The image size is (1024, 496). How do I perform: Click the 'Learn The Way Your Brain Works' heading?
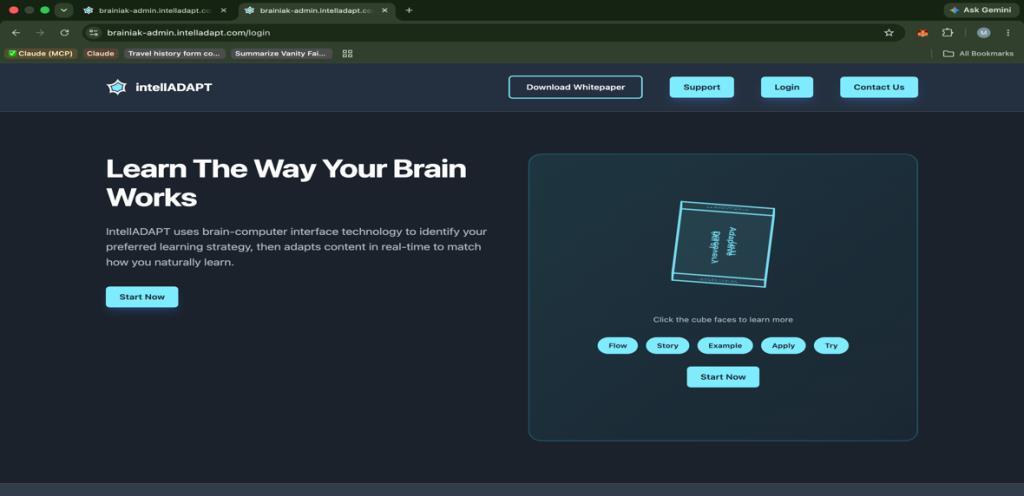pyautogui.click(x=286, y=183)
